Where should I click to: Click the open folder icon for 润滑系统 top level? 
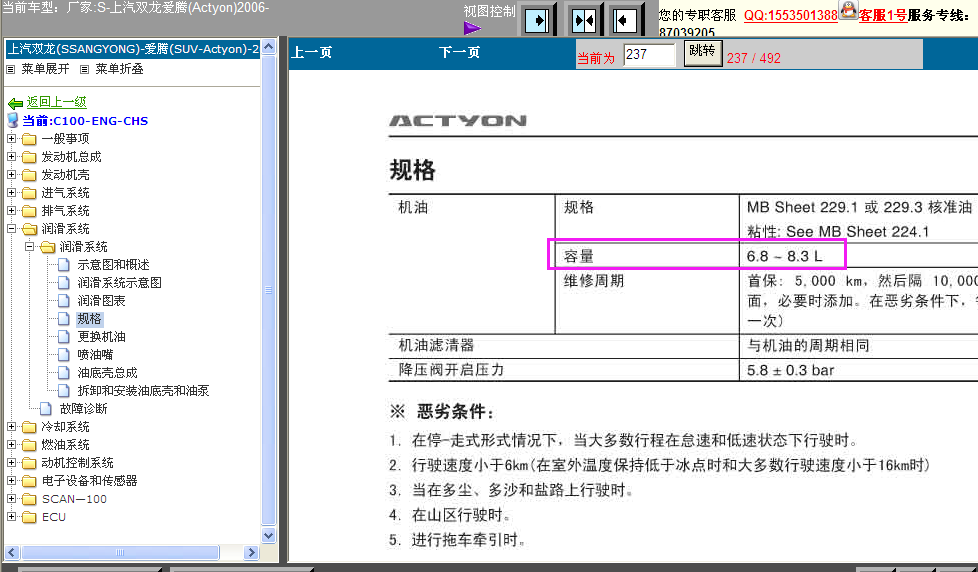[29, 230]
